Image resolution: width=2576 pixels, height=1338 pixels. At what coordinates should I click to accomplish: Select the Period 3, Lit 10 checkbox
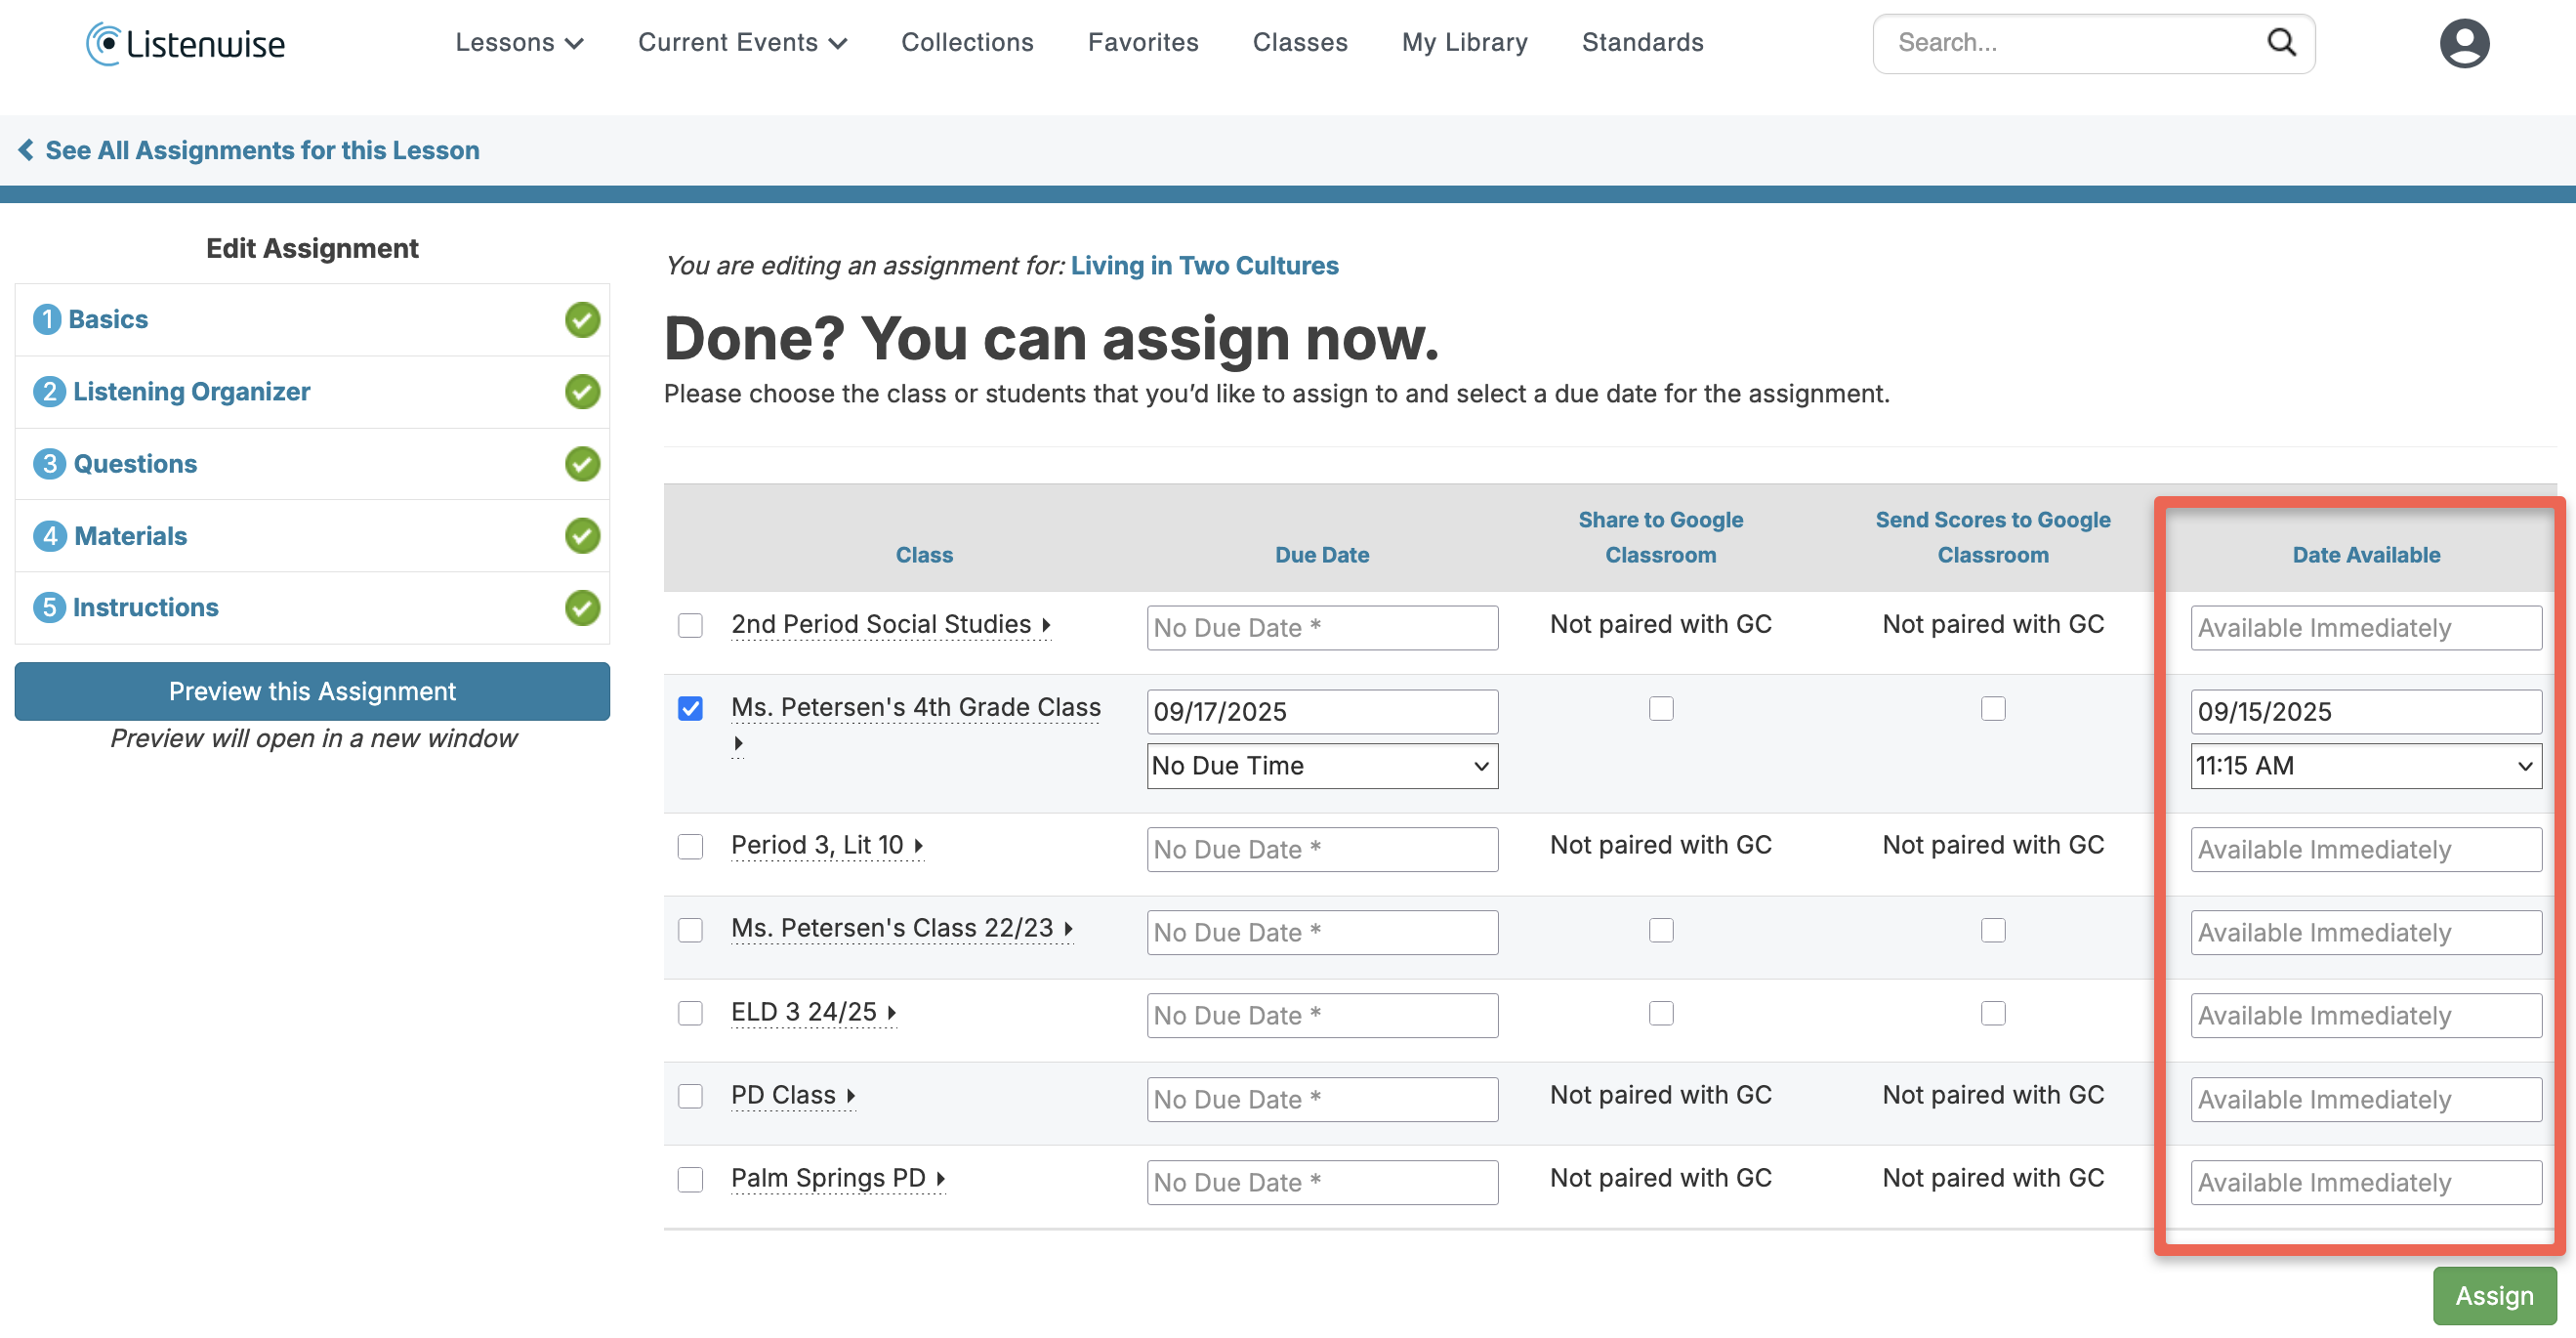coord(690,847)
